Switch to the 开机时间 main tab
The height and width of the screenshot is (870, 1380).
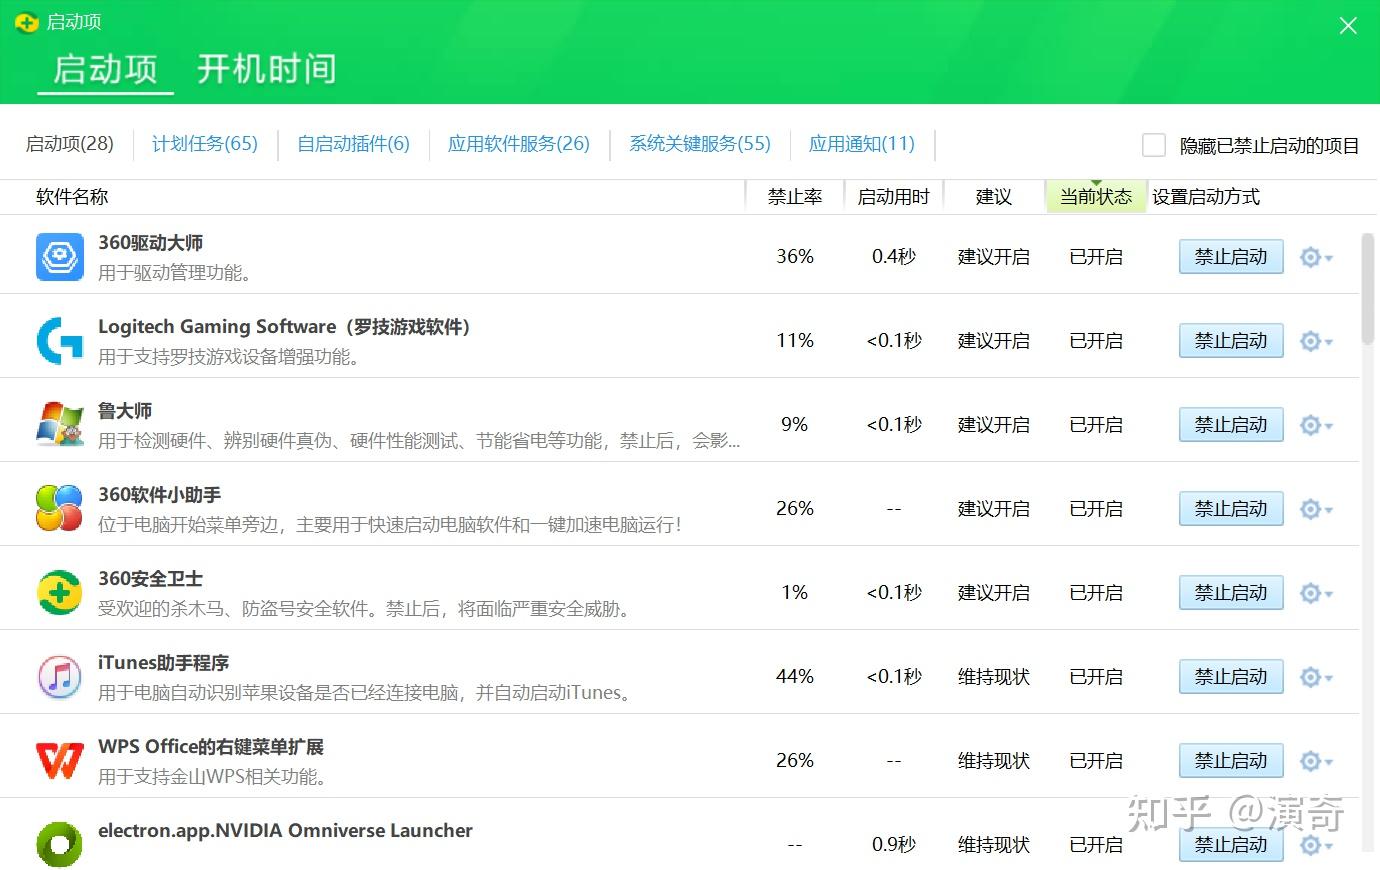266,69
